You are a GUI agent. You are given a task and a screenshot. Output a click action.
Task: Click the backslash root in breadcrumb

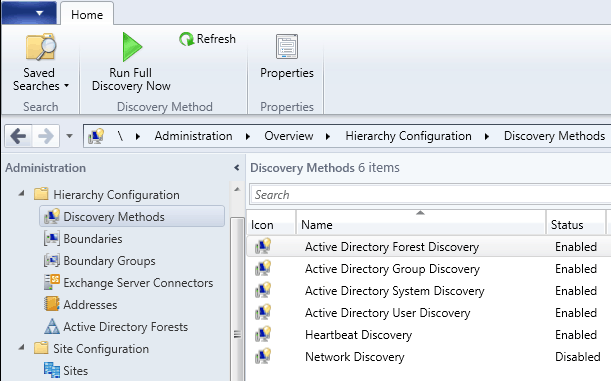tap(120, 136)
